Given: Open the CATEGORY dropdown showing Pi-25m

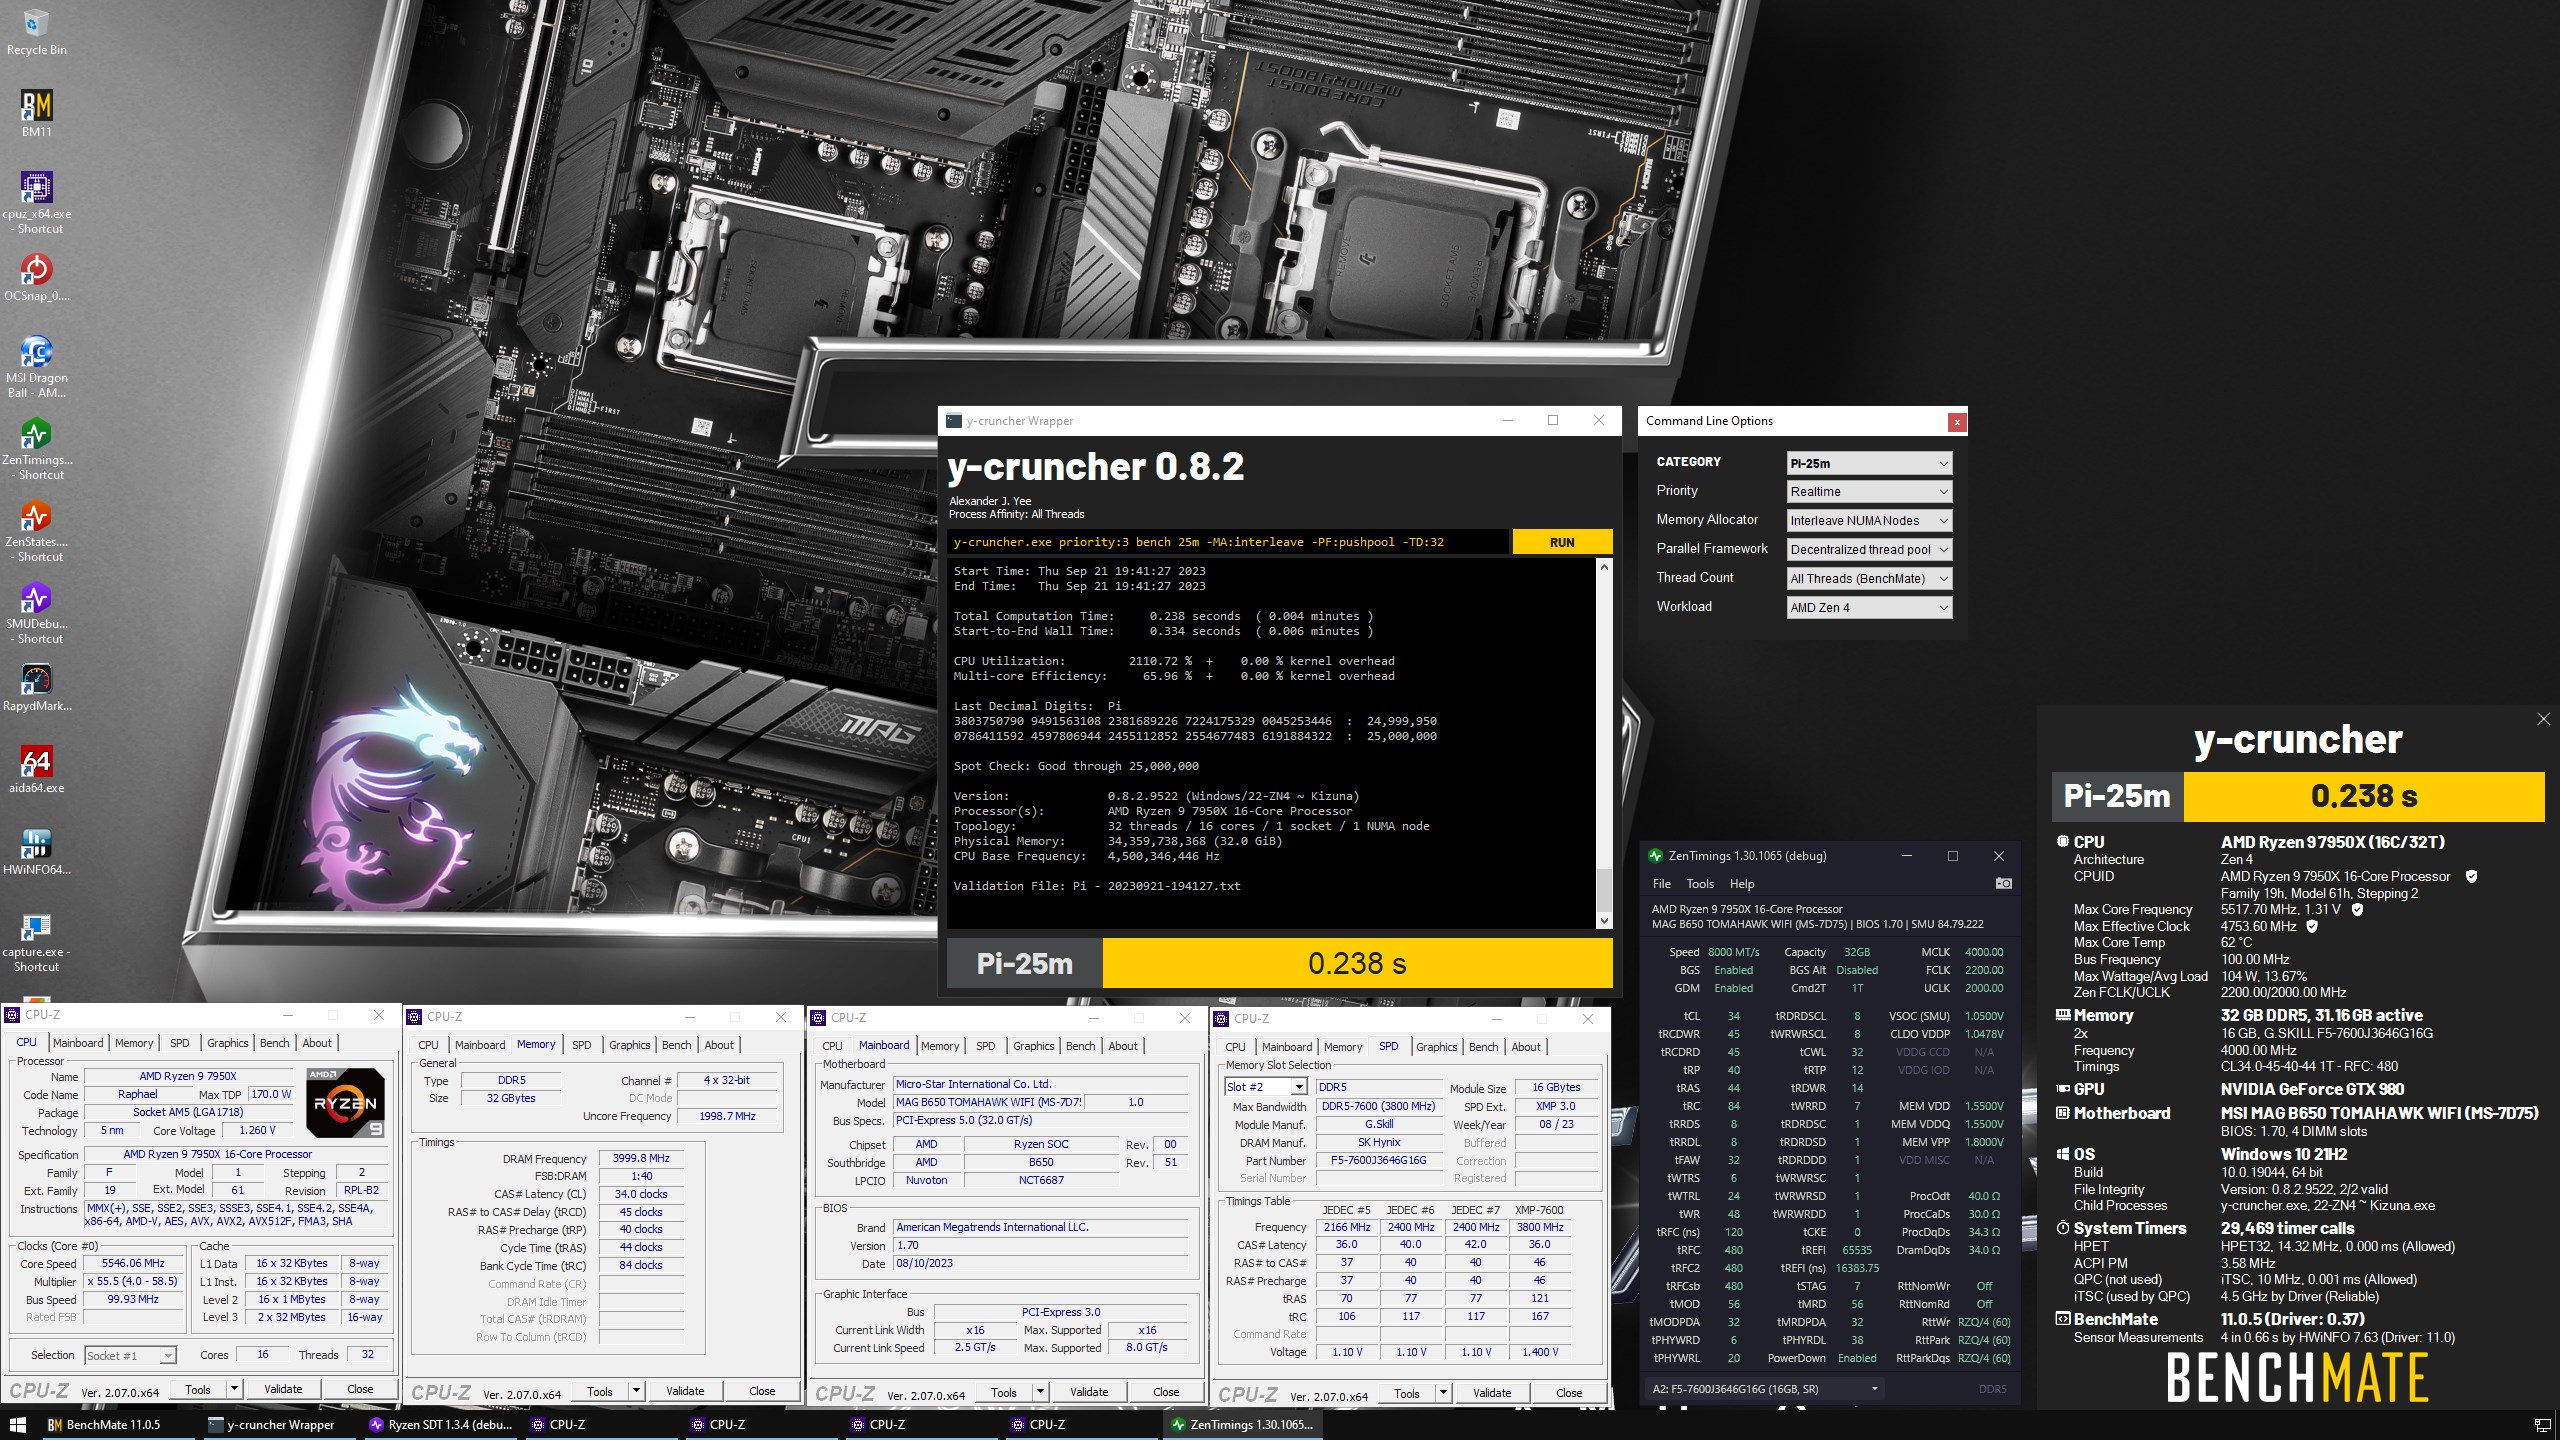Looking at the screenshot, I should click(x=1869, y=463).
